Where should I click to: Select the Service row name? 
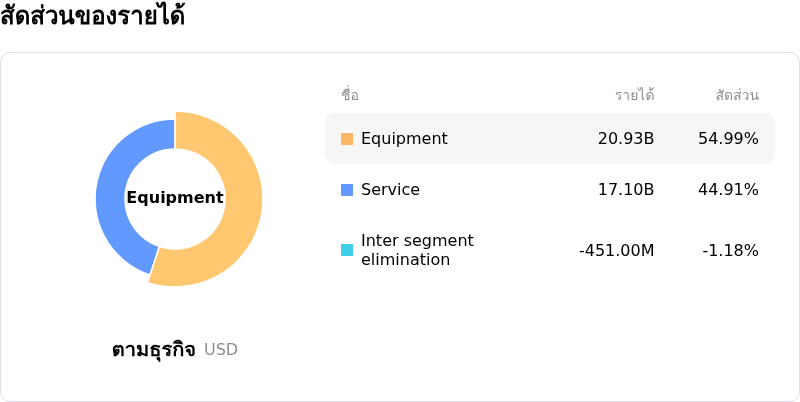(x=390, y=190)
